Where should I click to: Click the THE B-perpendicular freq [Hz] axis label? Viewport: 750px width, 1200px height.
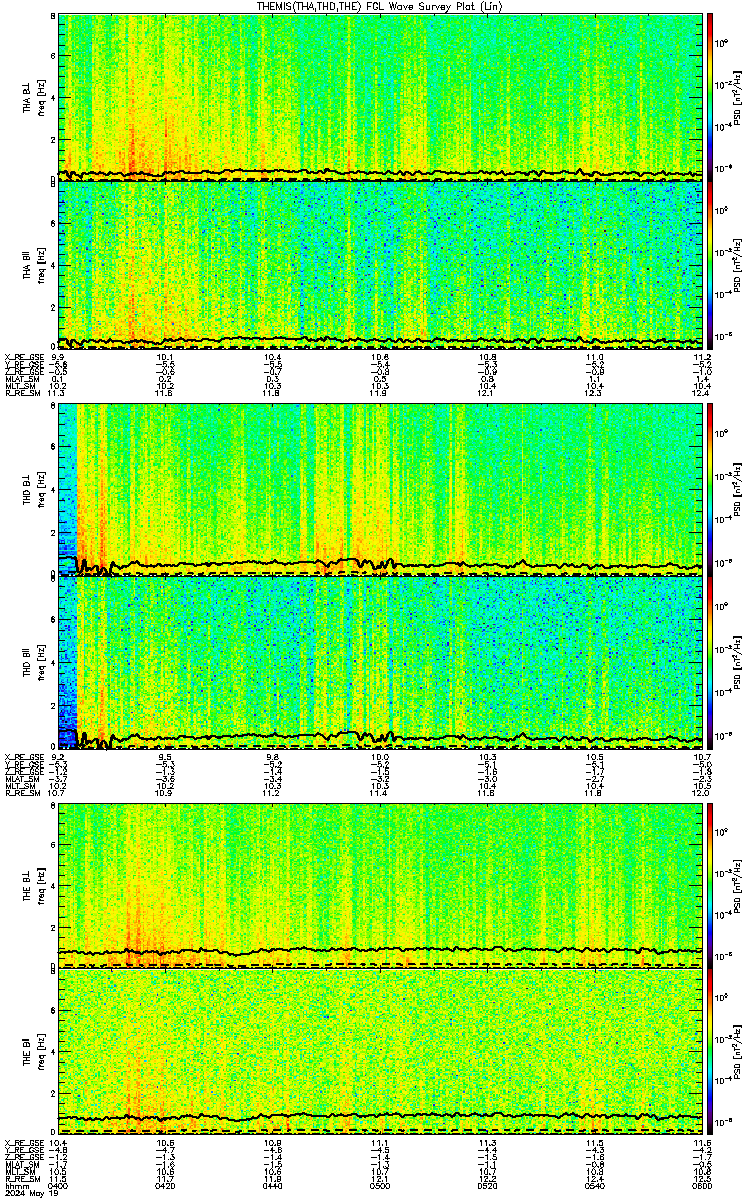pos(39,885)
